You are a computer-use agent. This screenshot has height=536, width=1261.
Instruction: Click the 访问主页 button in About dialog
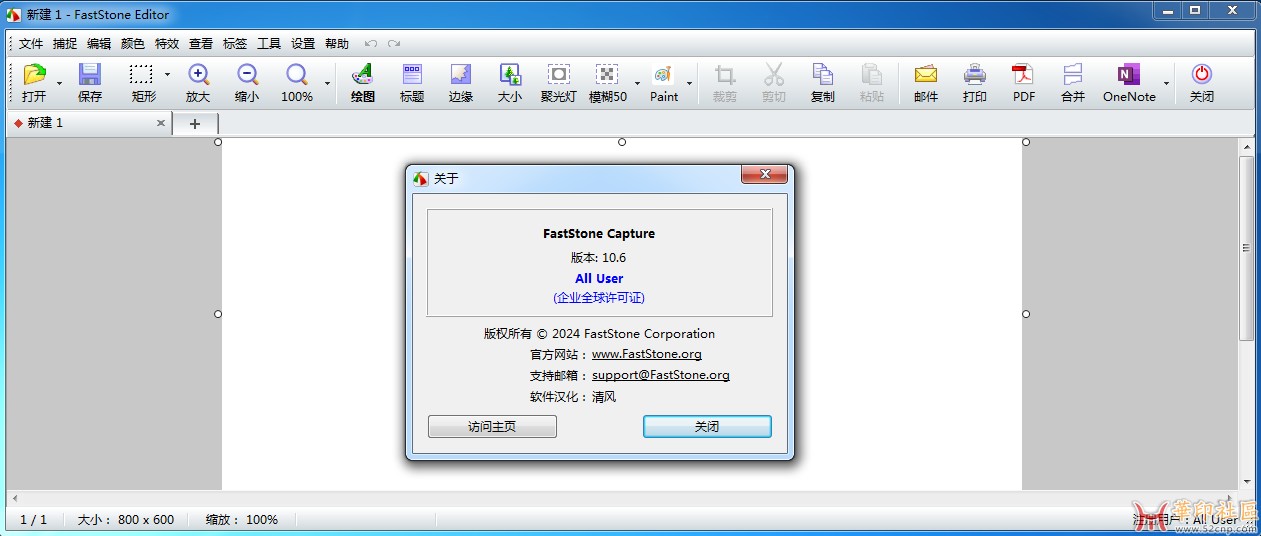tap(492, 426)
